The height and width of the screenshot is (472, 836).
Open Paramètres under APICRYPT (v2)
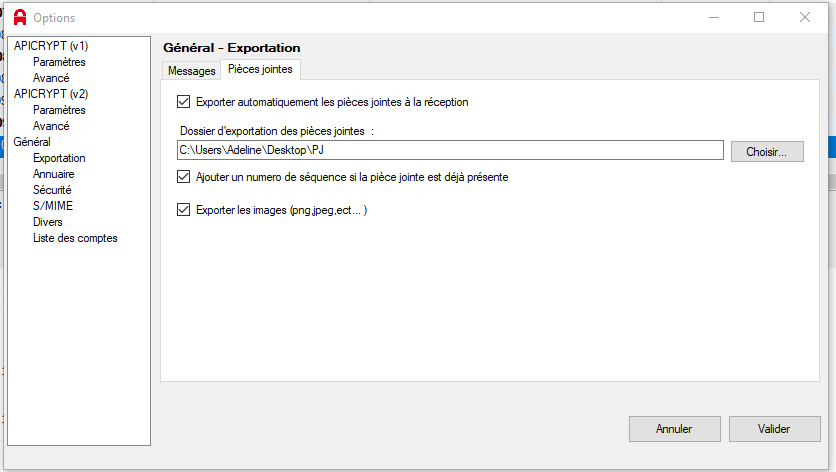click(x=59, y=110)
